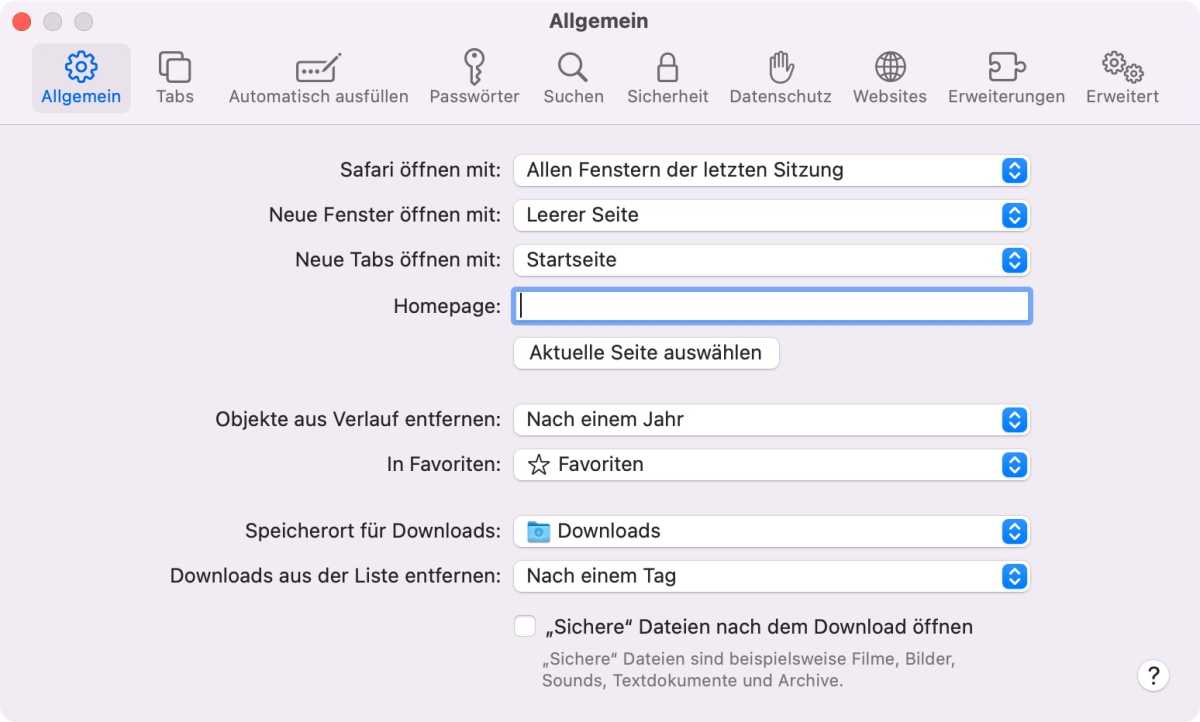Change Objekte aus Verlauf entfernen setting

[771, 420]
